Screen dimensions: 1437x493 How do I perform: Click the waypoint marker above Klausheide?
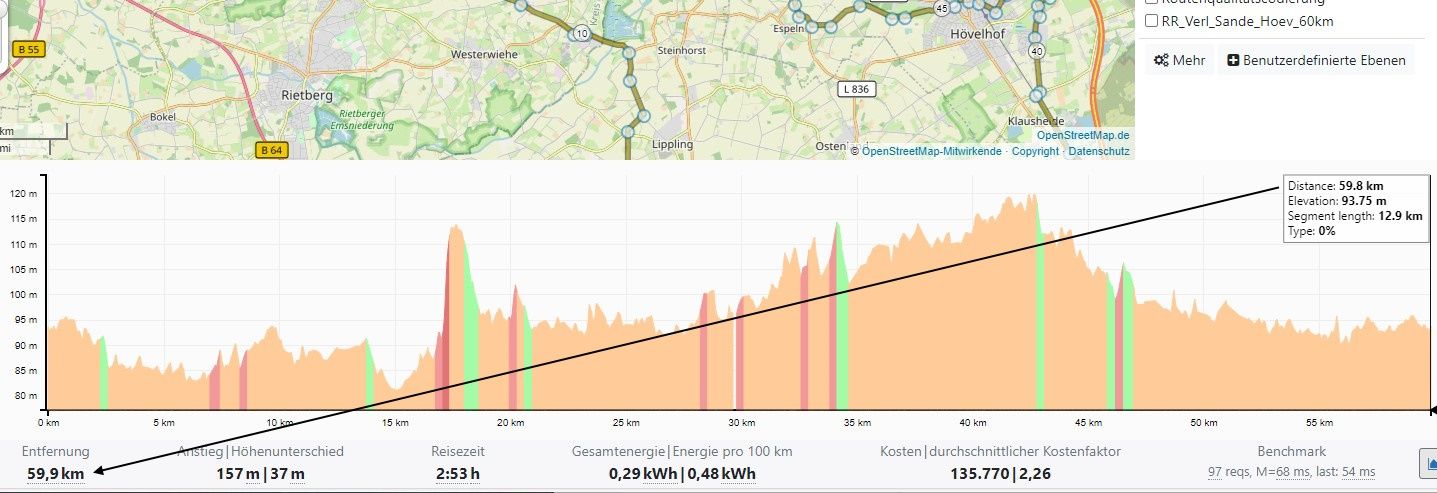1036,96
